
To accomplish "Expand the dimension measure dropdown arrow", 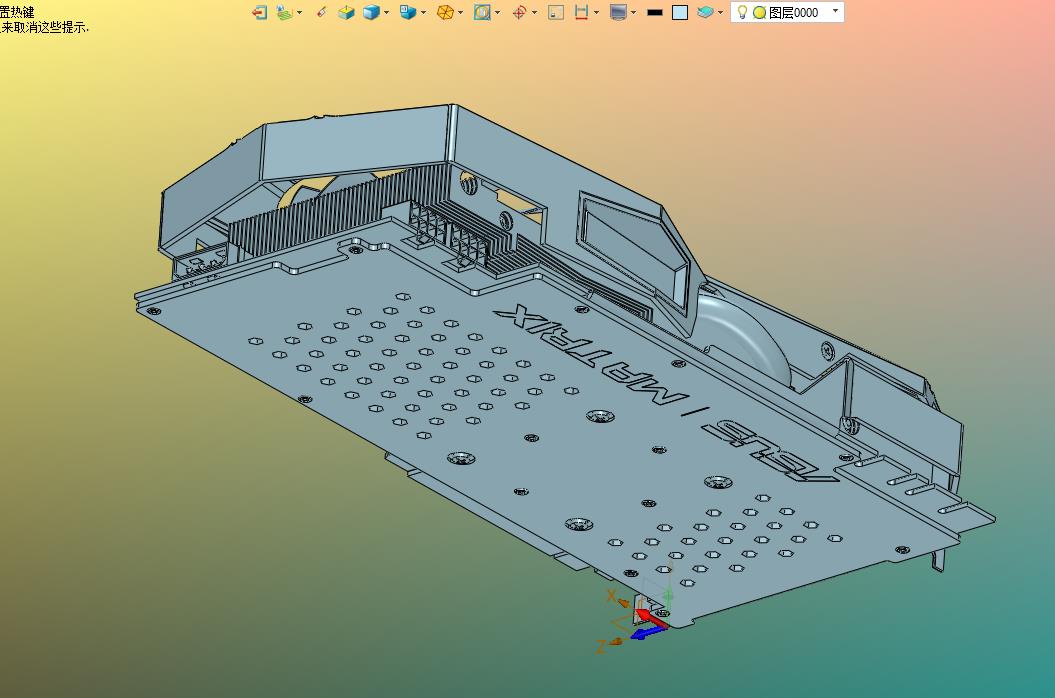I will pyautogui.click(x=596, y=12).
